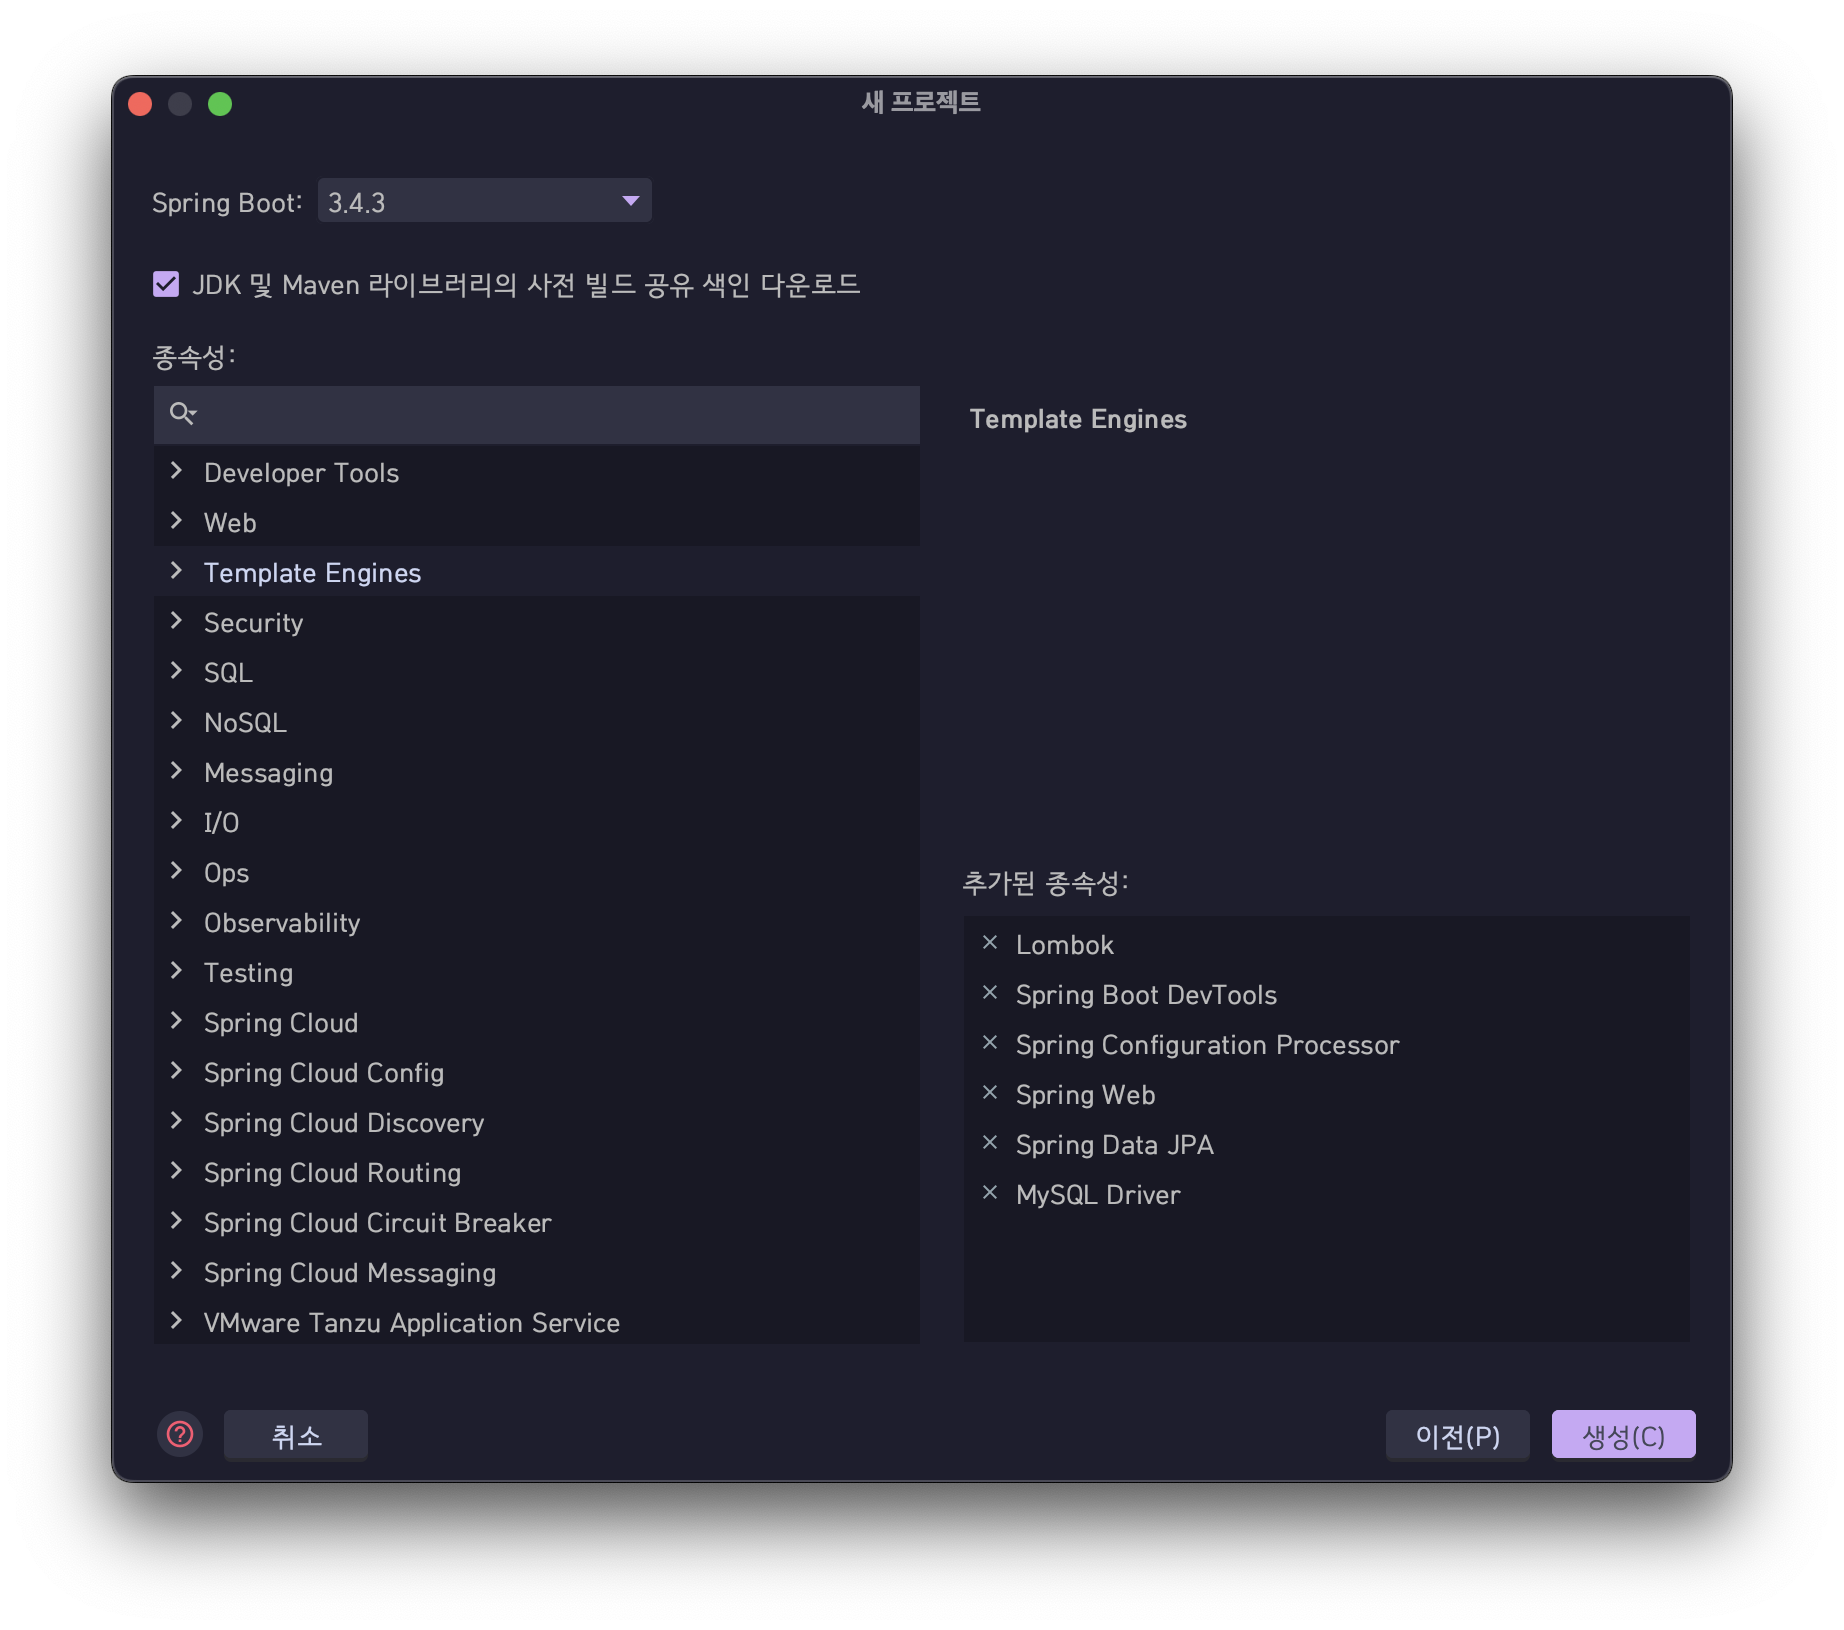The width and height of the screenshot is (1844, 1630).
Task: Select the Spring Cloud category row
Action: 537,1022
